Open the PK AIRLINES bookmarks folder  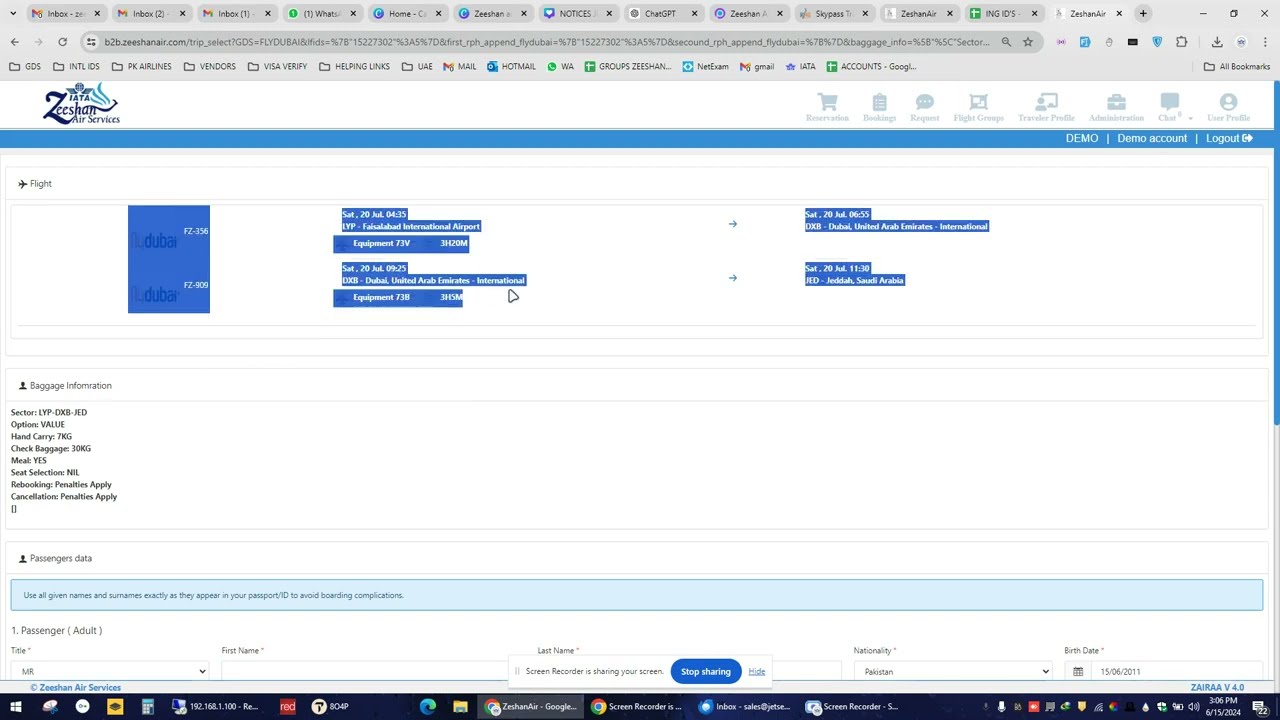pyautogui.click(x=141, y=66)
